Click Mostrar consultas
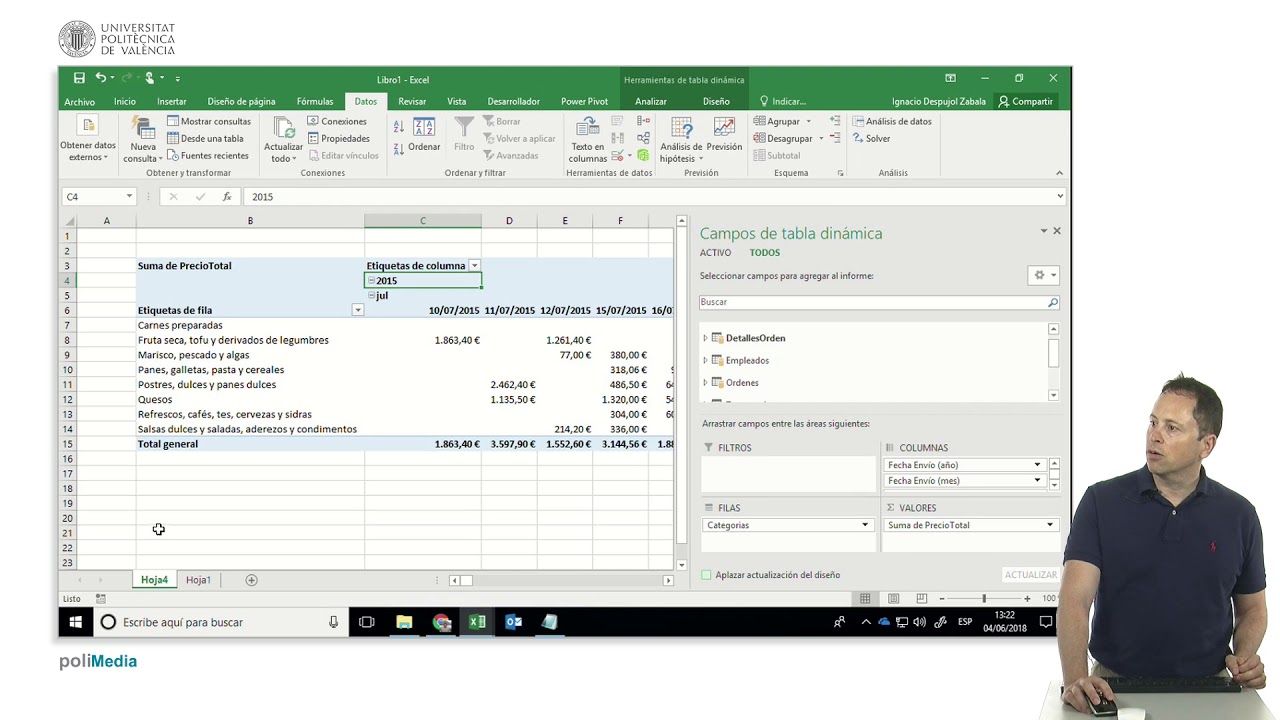Screen dimensions: 1280x720 pos(209,122)
